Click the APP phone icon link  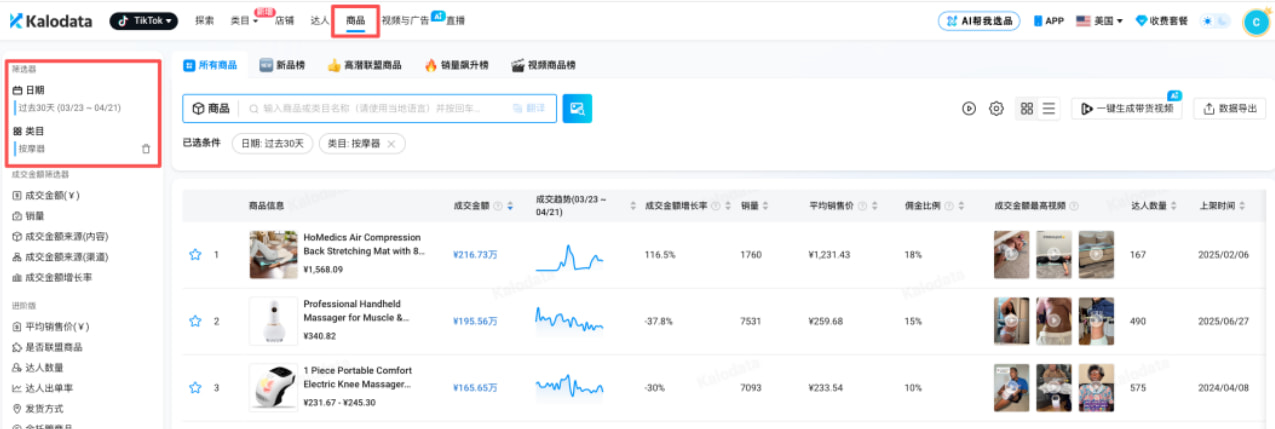[x=1048, y=20]
